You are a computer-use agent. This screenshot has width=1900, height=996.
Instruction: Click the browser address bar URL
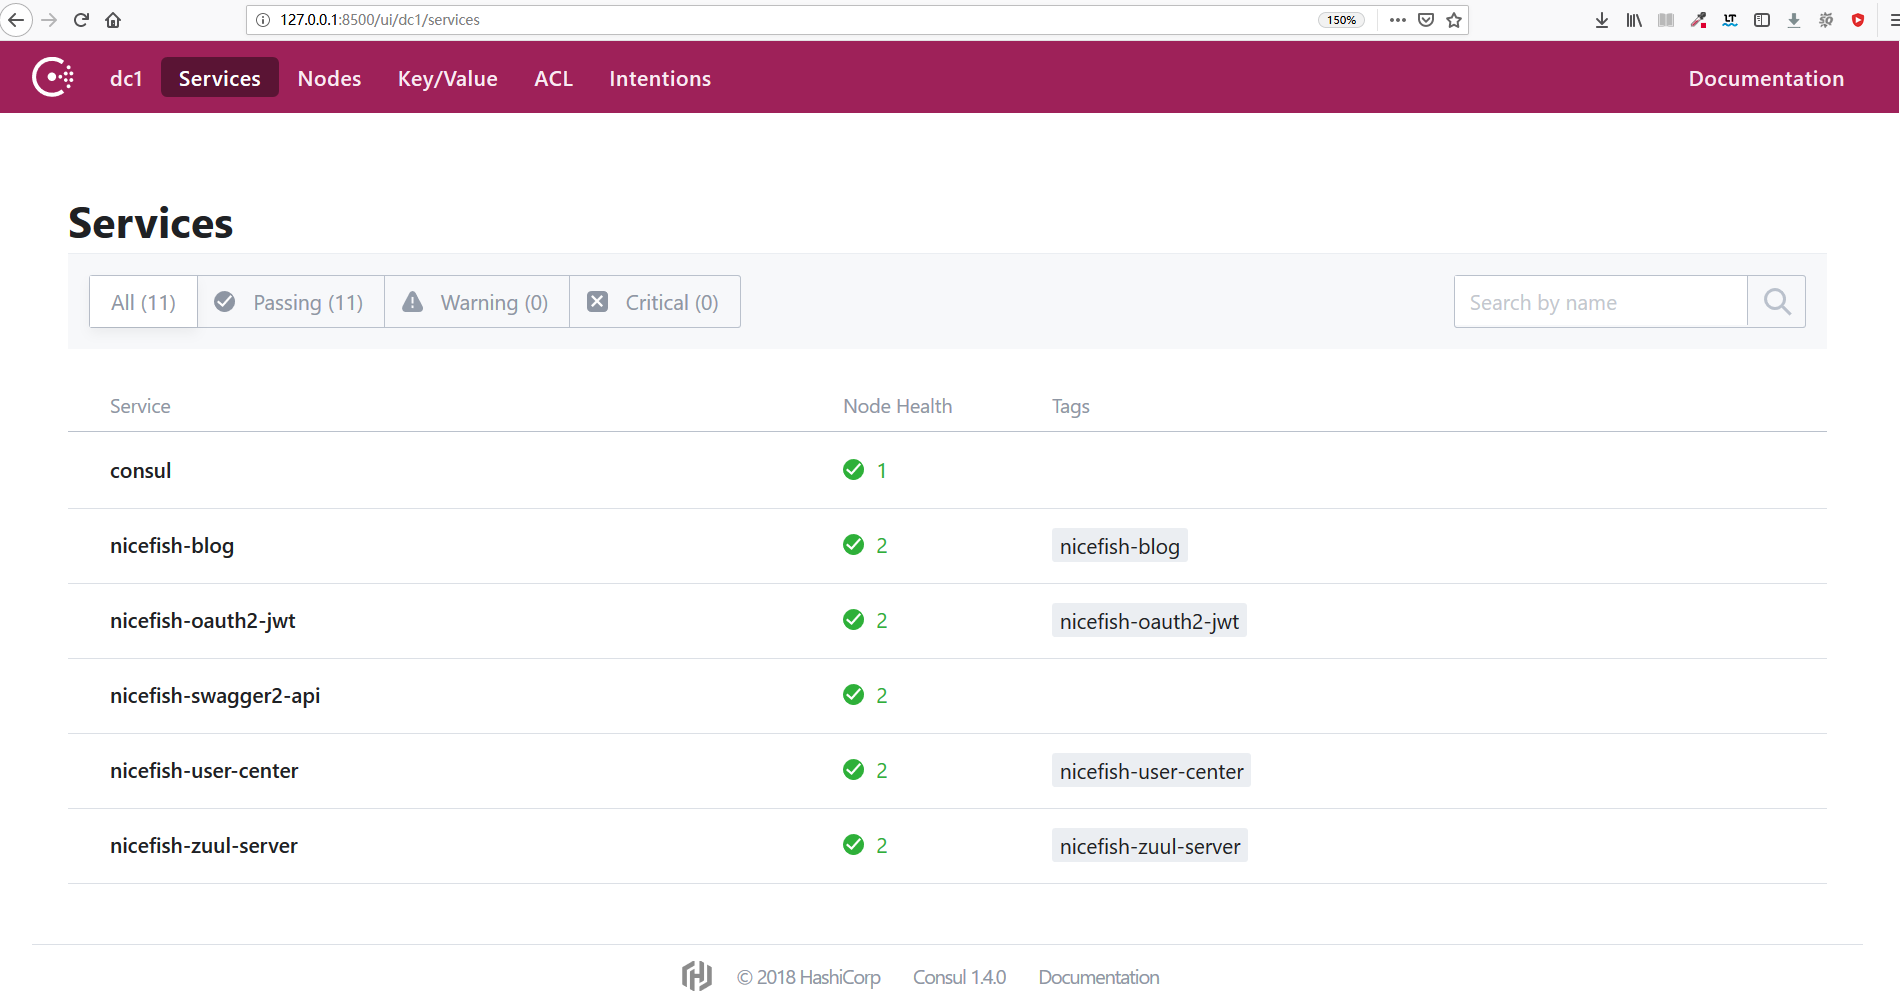(380, 20)
